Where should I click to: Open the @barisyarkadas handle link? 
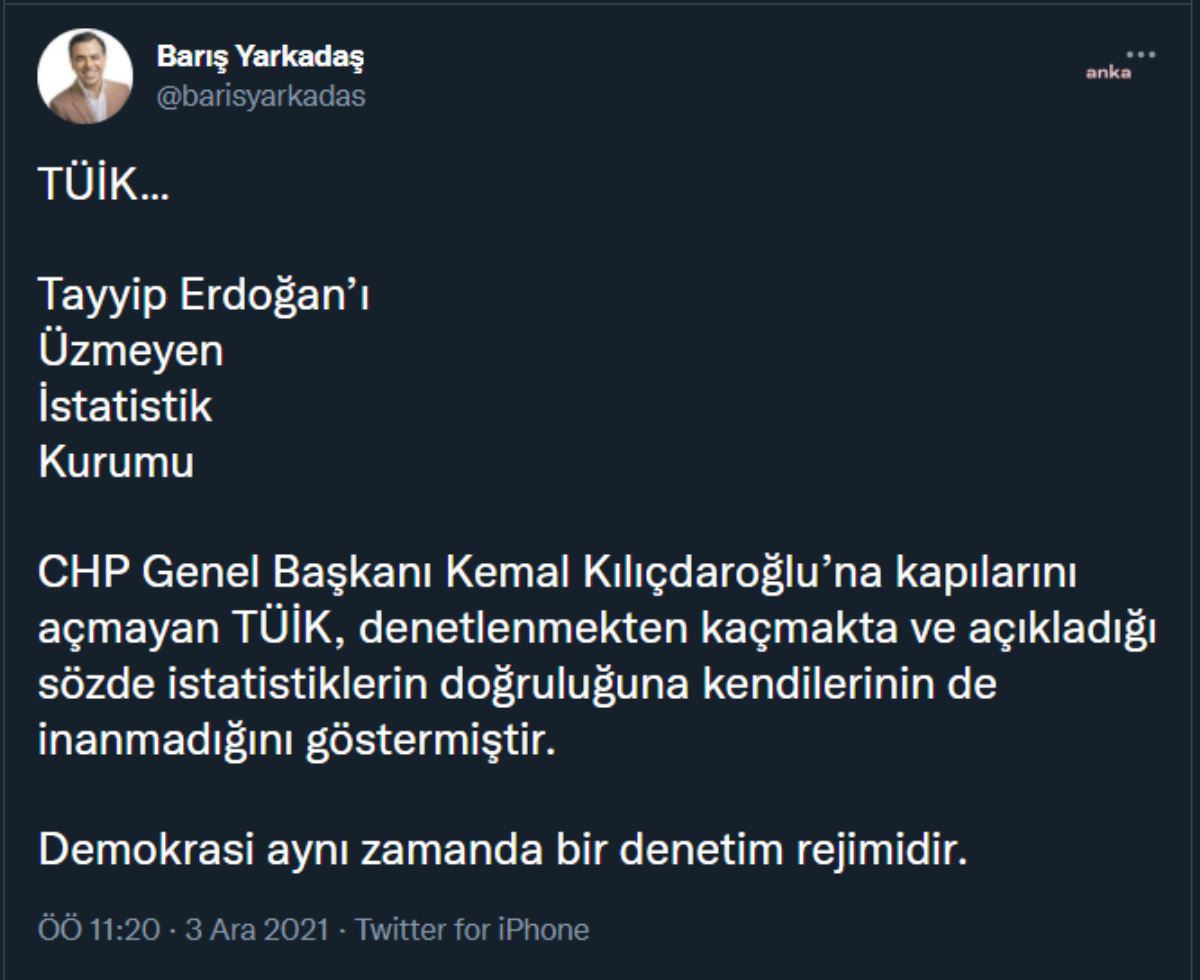coord(261,96)
